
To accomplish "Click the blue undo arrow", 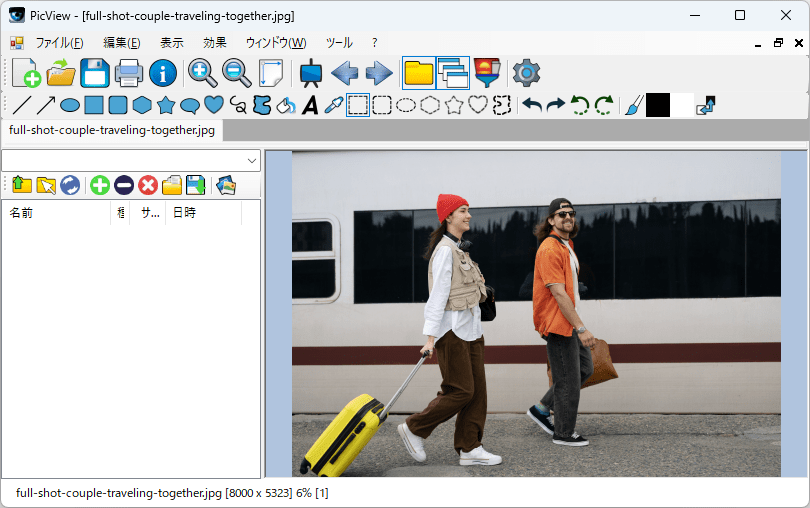I will [532, 105].
